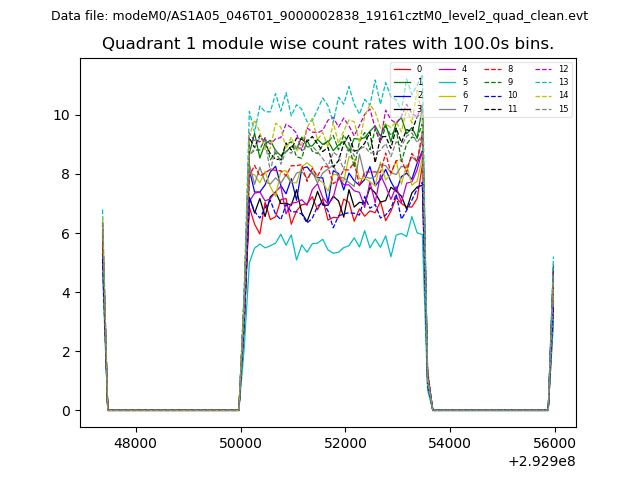The image size is (640, 480).
Task: Click the y-axis tick label 10
Action: 62,115
